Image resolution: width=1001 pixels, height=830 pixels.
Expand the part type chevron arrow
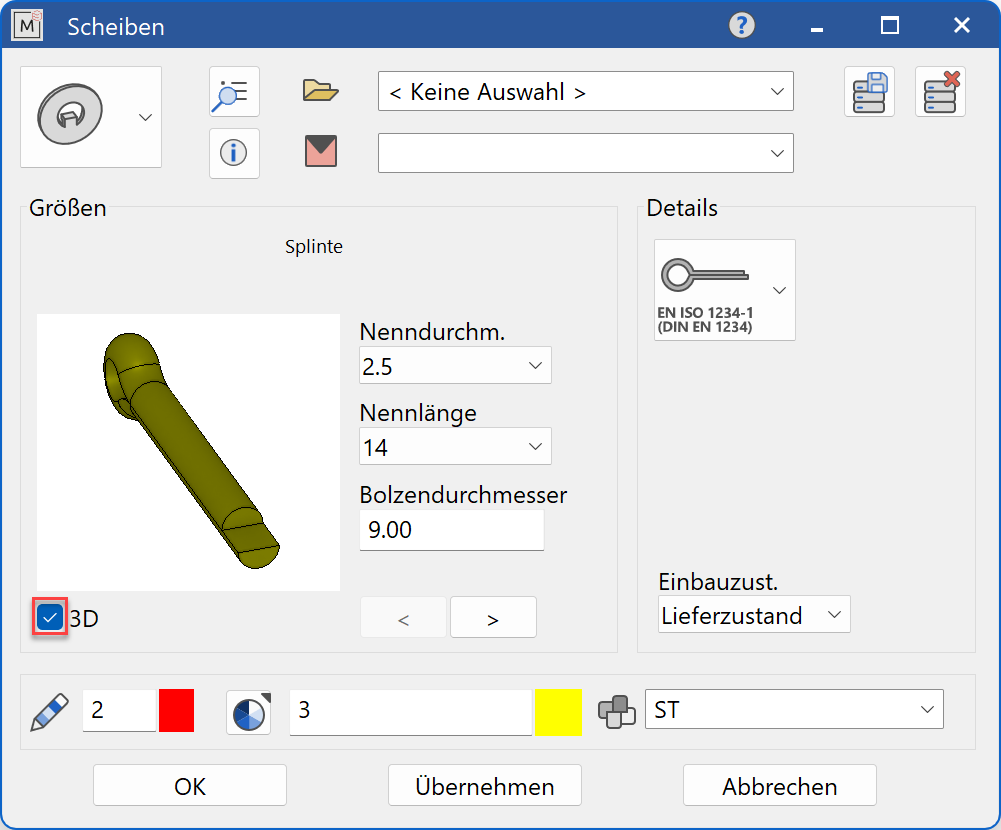(x=146, y=117)
